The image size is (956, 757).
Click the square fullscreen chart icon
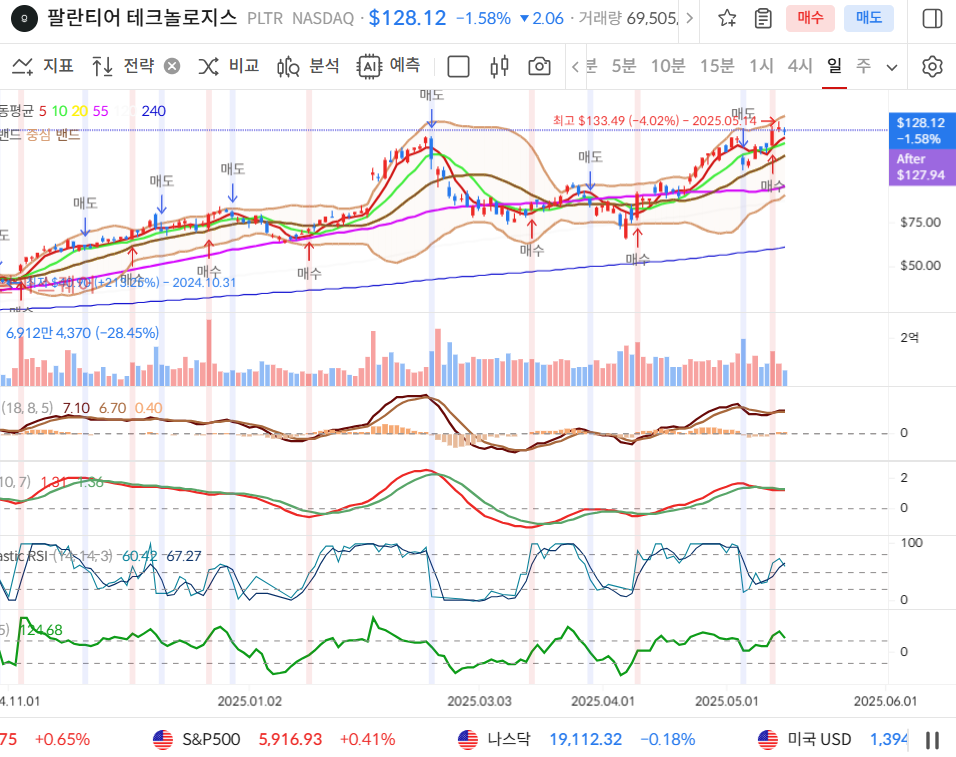coord(458,66)
